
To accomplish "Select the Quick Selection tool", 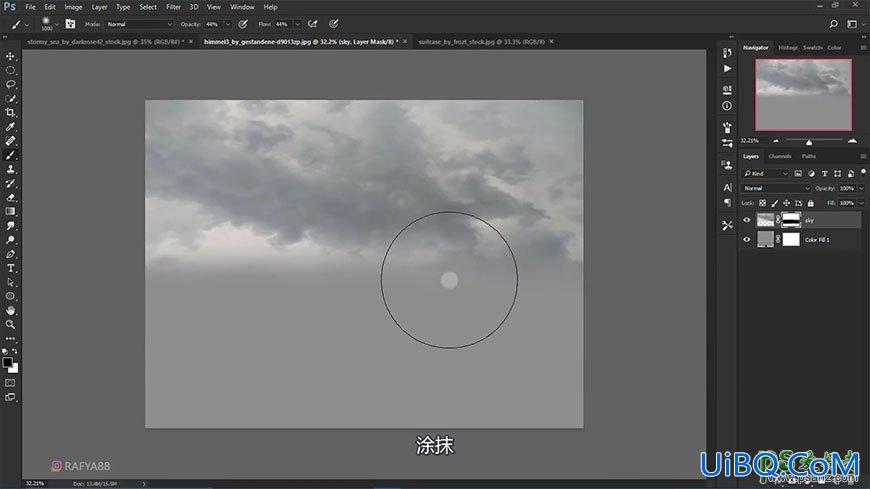I will tap(10, 99).
